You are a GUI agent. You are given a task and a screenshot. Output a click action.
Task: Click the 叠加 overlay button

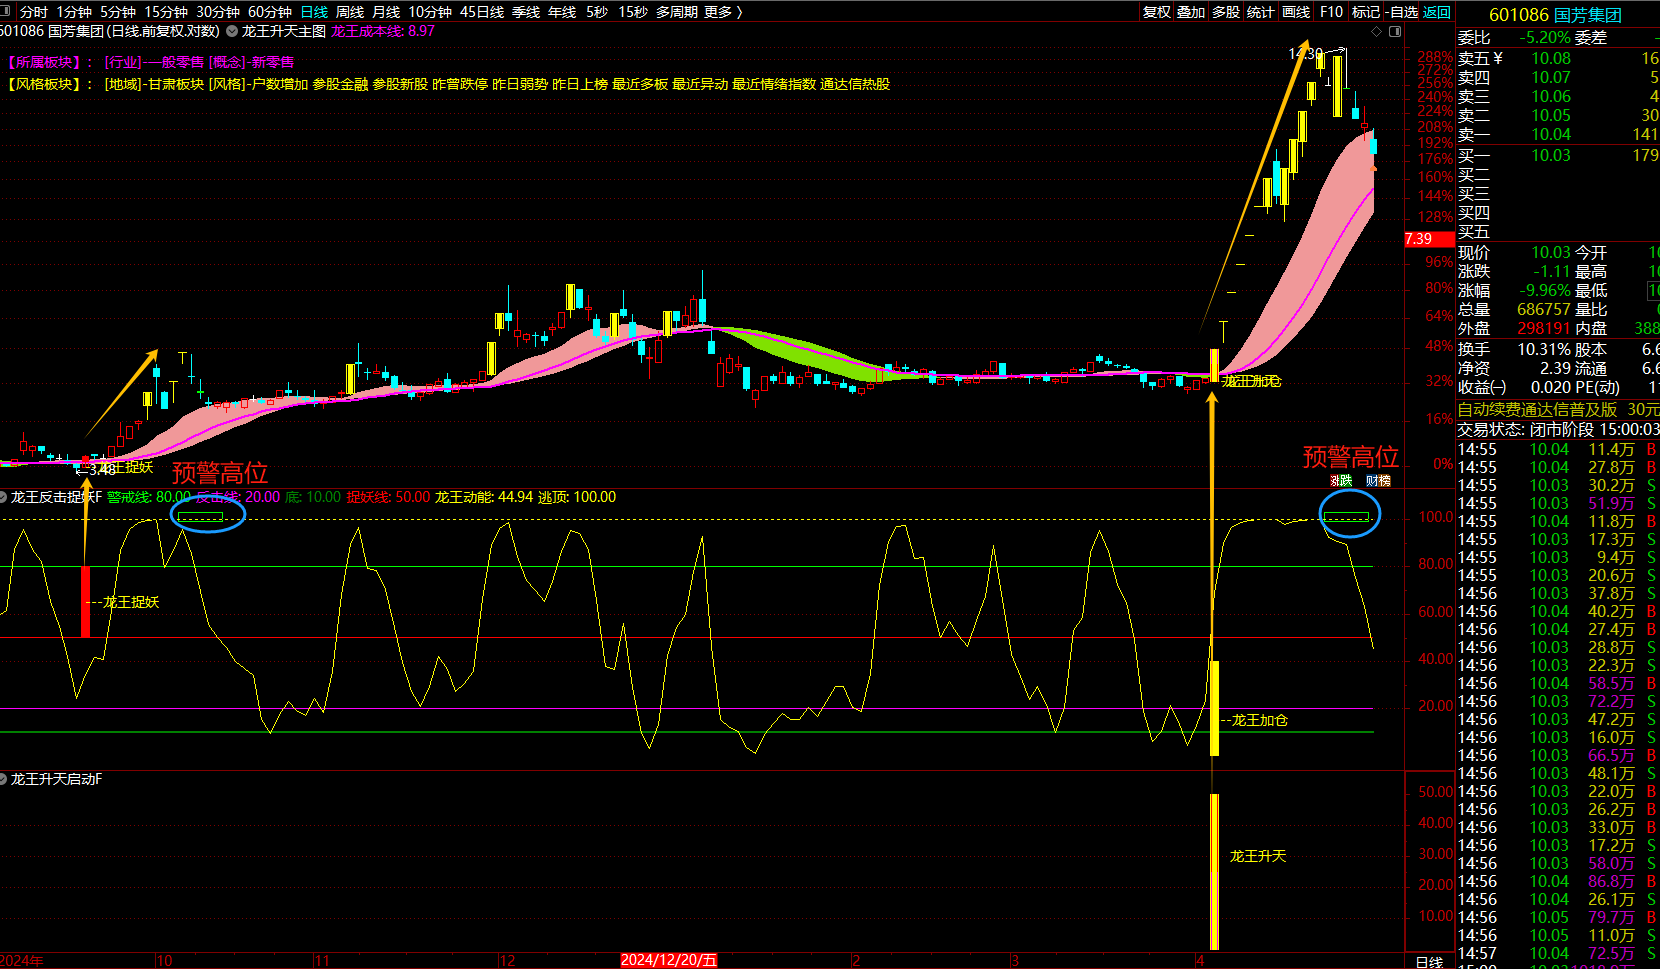point(1191,12)
